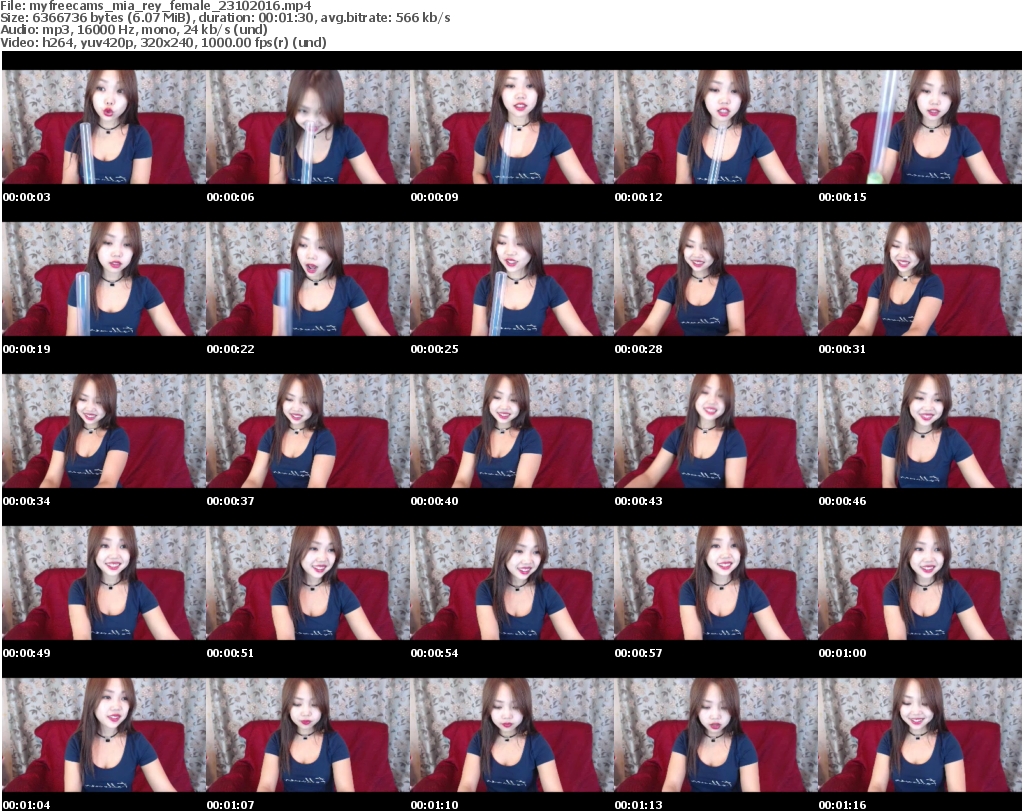This screenshot has height=811, width=1024.
Task: Select the thumbnail frame at 00:00:57
Action: (716, 583)
